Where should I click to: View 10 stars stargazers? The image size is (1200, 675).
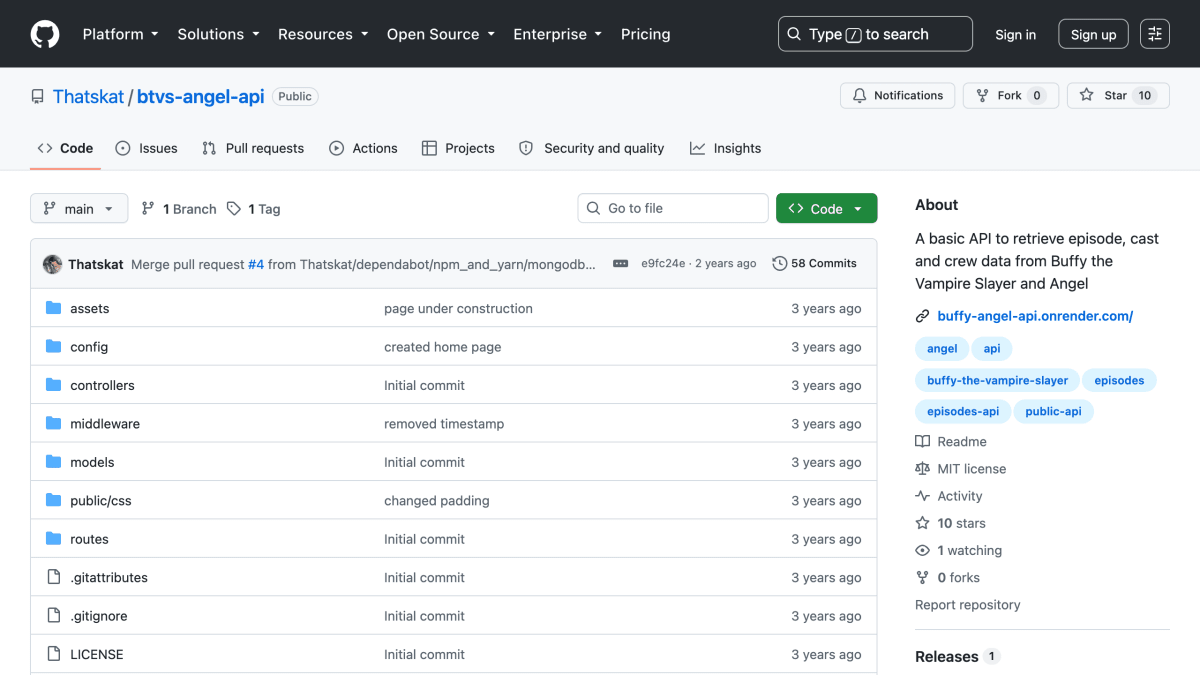coord(951,523)
